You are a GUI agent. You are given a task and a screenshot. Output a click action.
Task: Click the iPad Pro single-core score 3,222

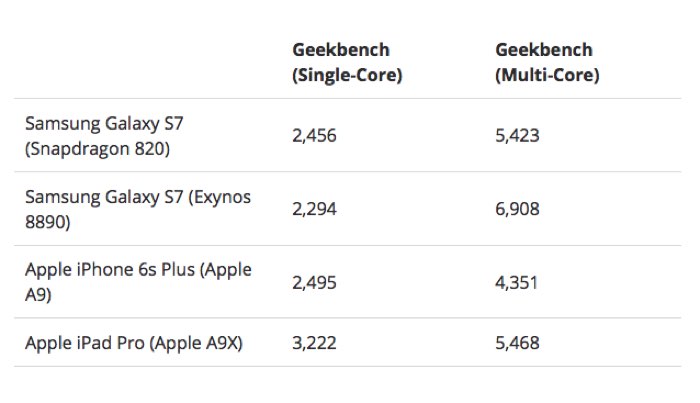point(315,343)
